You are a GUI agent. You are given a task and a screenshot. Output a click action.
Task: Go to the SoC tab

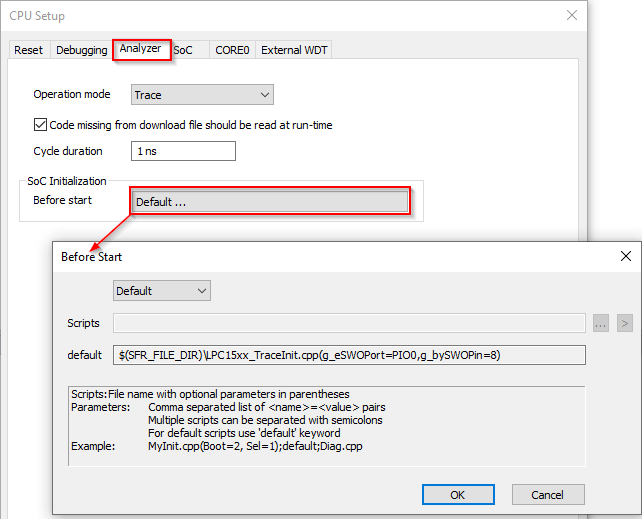(184, 50)
